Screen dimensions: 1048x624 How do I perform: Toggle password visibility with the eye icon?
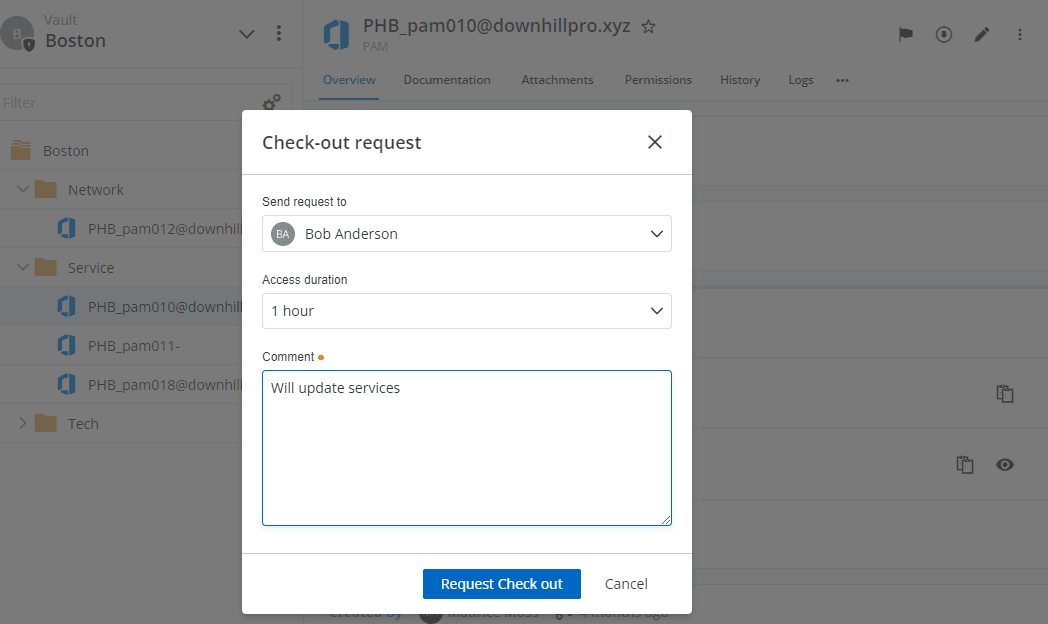coord(1005,464)
